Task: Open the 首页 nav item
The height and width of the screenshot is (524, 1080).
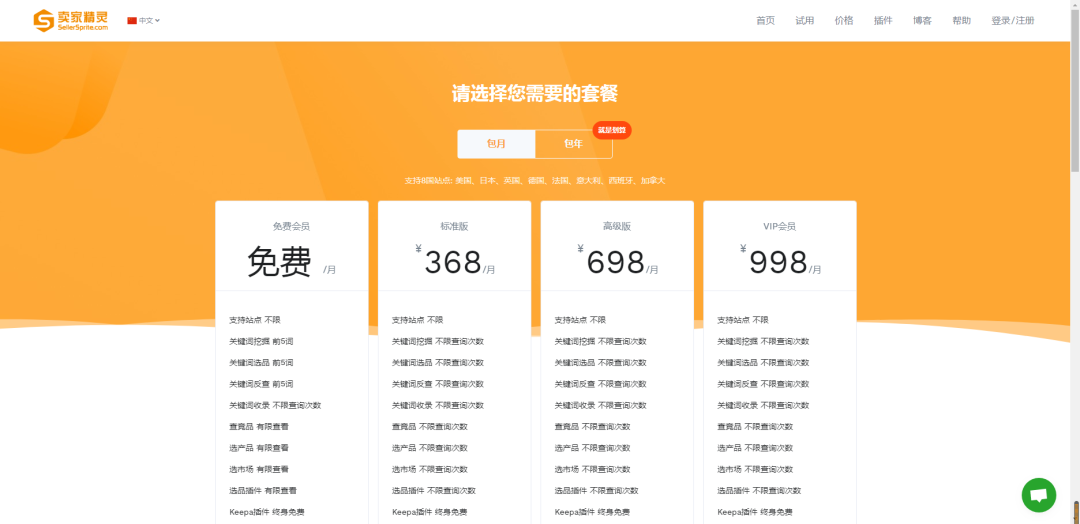Action: (765, 21)
